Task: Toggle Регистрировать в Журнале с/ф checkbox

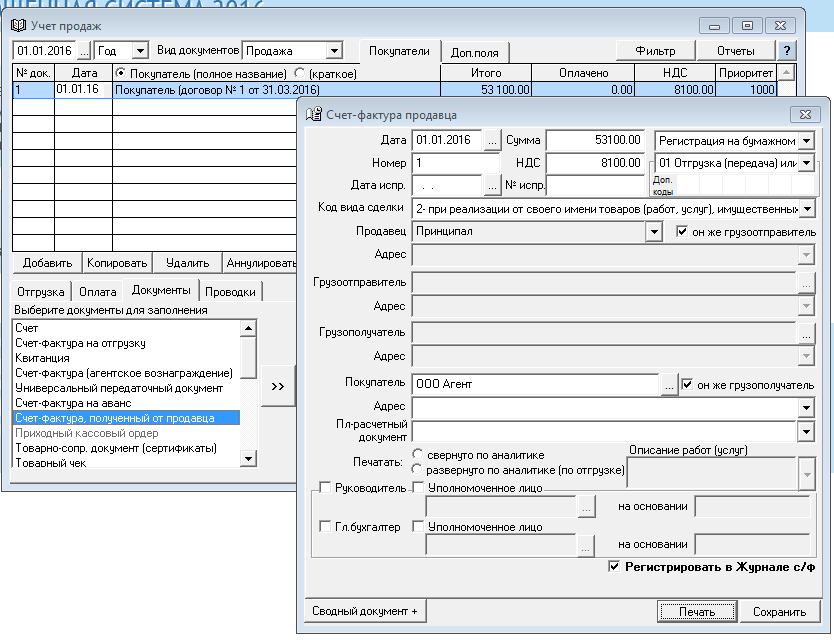Action: click(614, 567)
